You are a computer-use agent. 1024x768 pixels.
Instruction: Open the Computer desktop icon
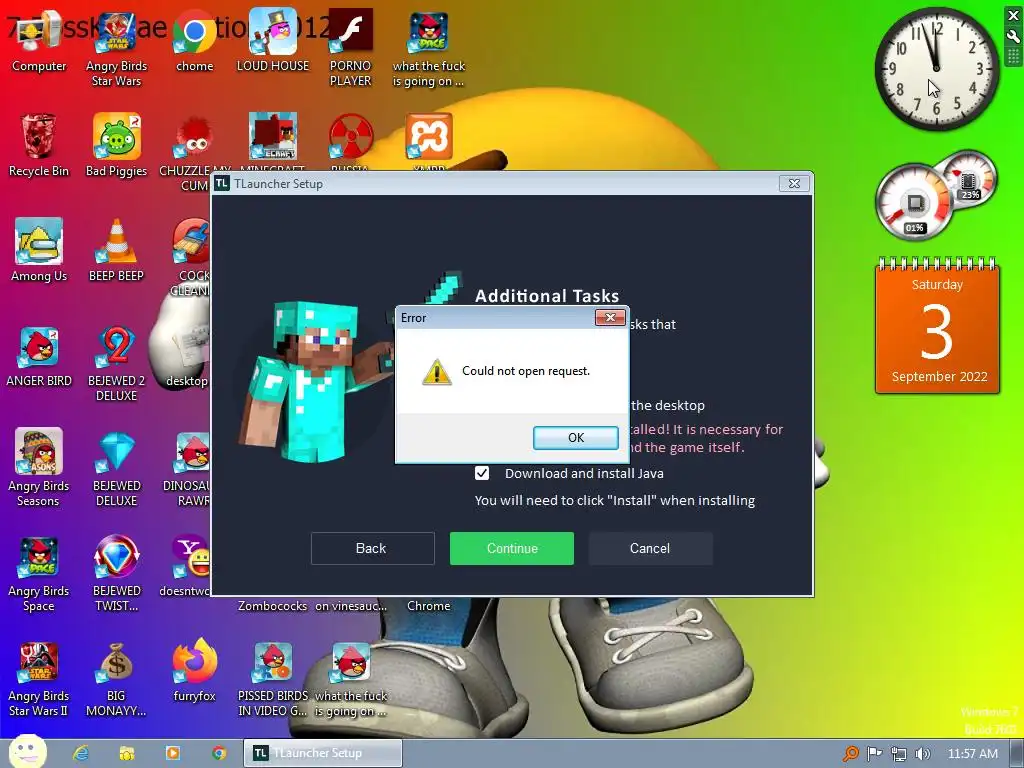coord(39,40)
